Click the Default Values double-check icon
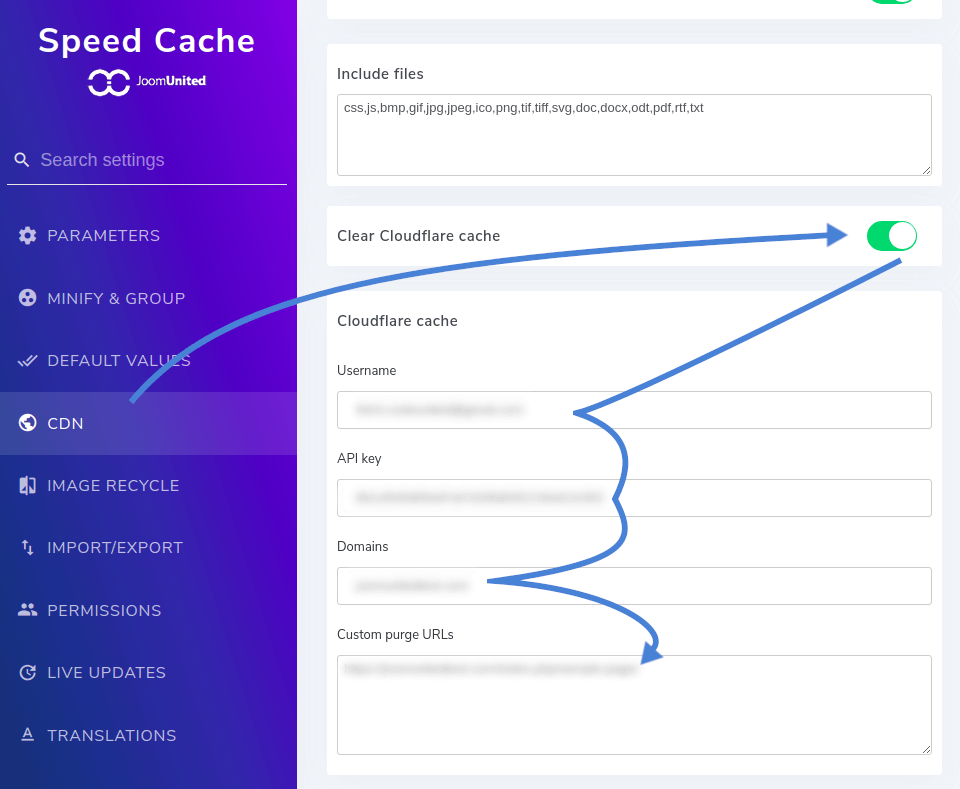960x789 pixels. 28,361
